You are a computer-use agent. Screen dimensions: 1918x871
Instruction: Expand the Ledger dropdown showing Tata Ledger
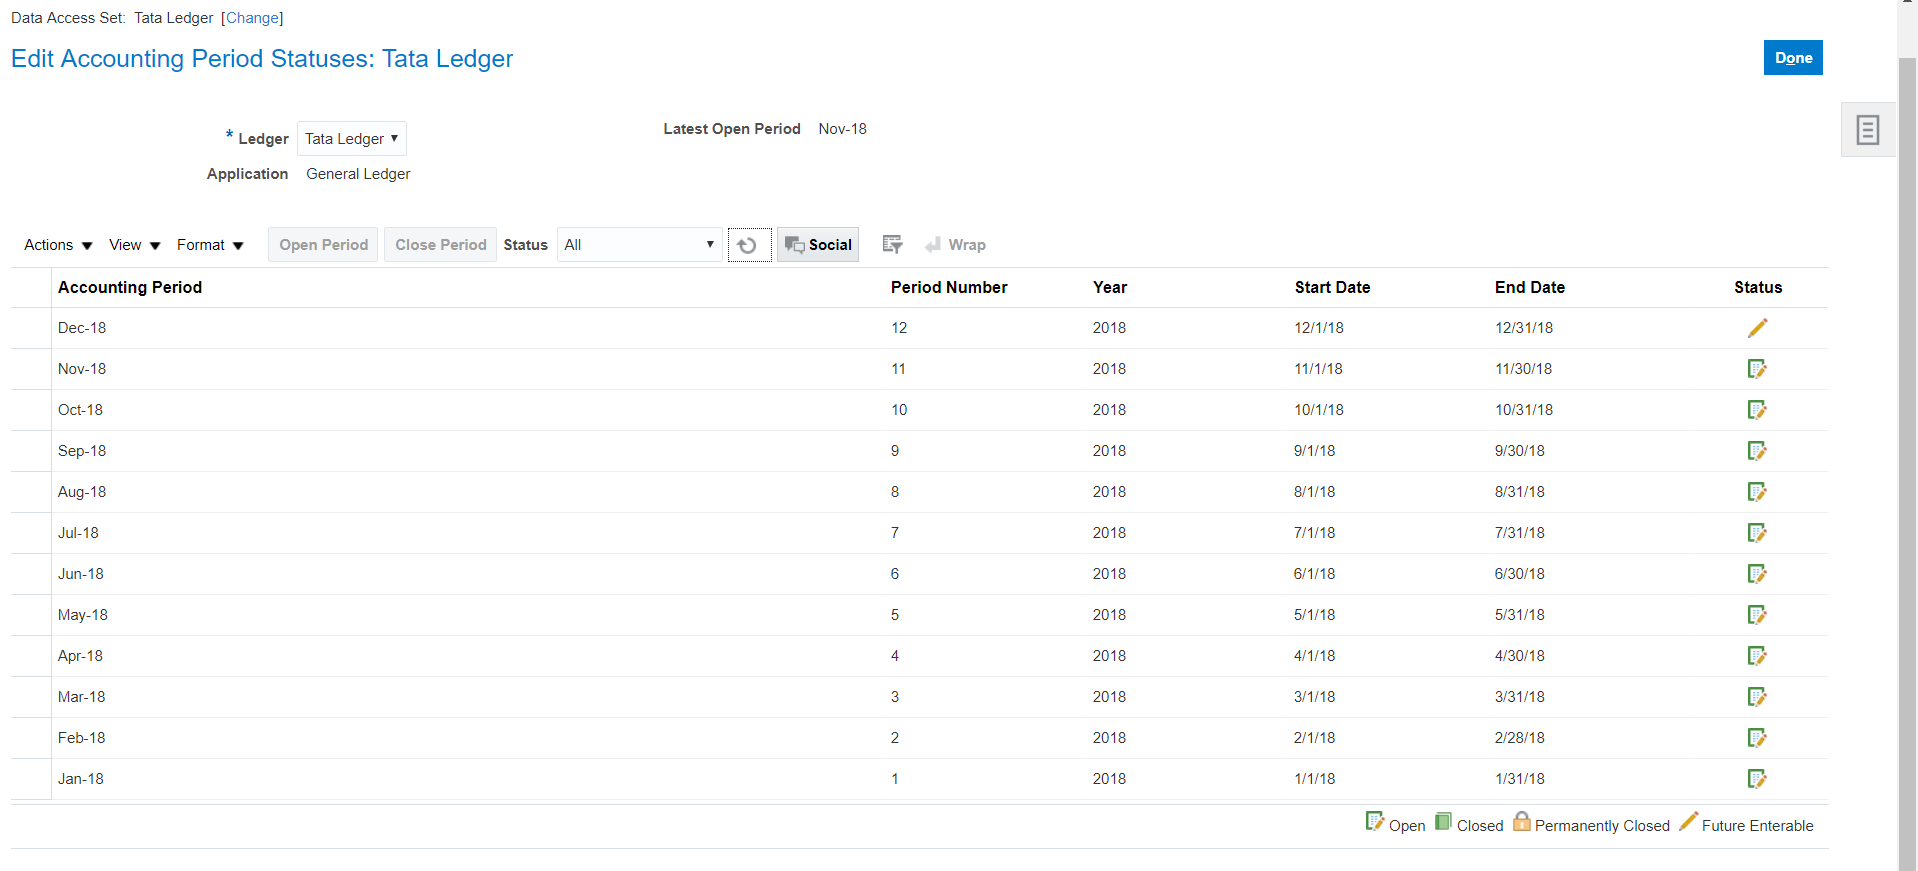(x=352, y=139)
